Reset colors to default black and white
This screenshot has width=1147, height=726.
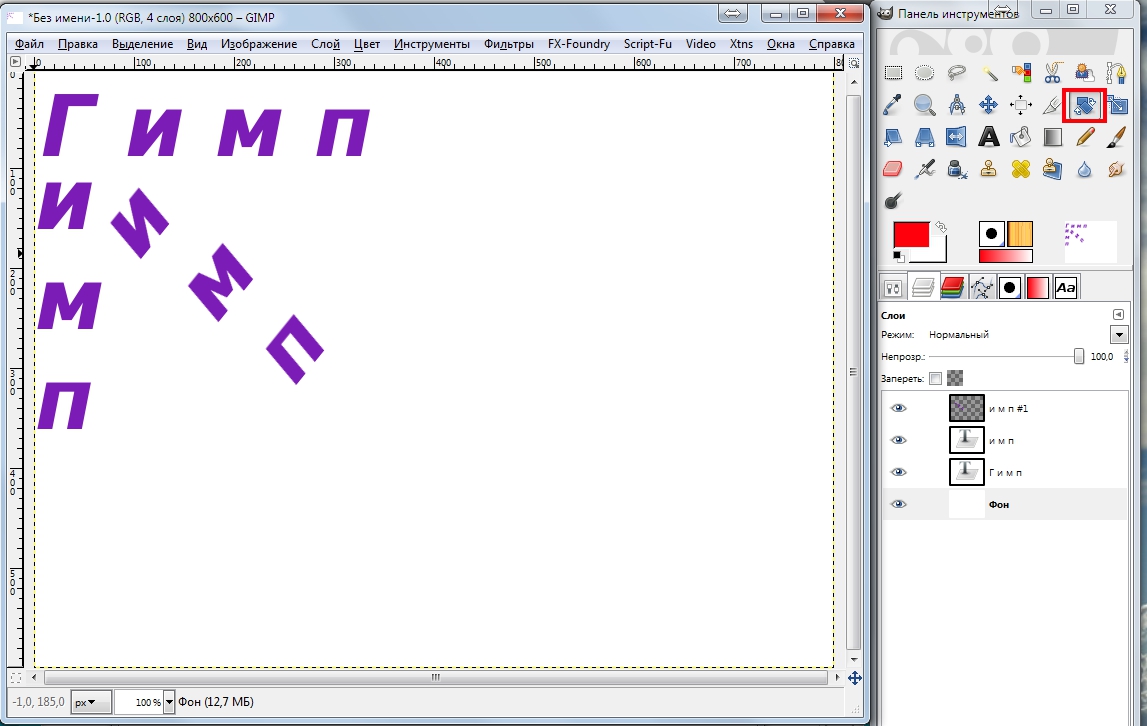(x=898, y=257)
